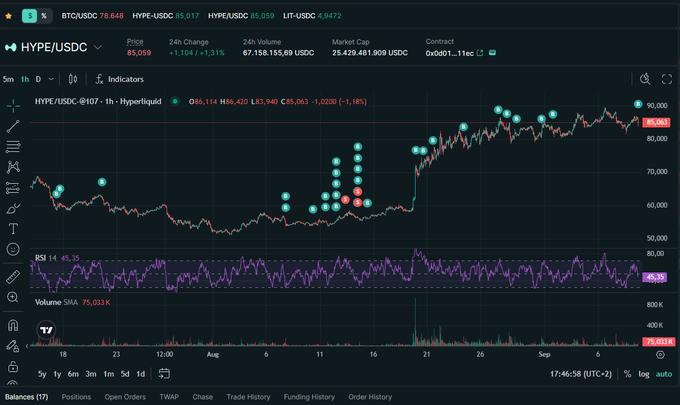680x405 pixels.
Task: Click the Volume SMA indicator label
Action: (56, 302)
